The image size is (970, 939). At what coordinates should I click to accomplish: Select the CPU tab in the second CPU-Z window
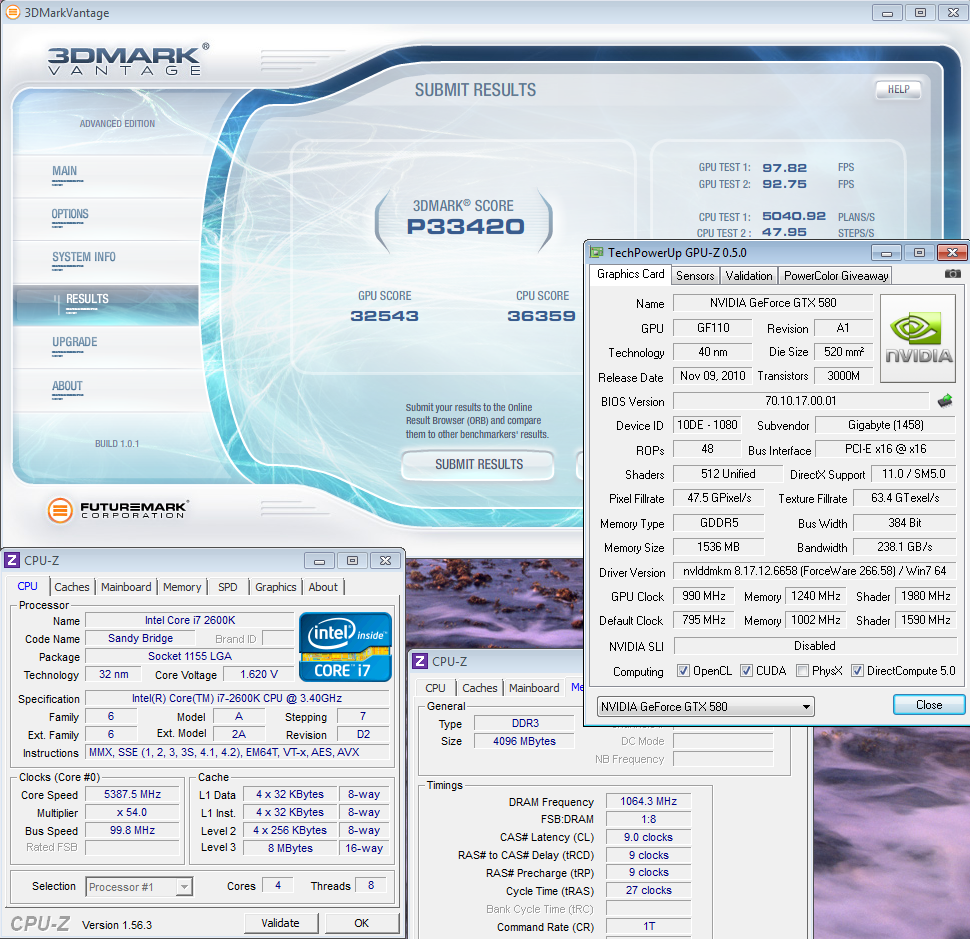[435, 688]
